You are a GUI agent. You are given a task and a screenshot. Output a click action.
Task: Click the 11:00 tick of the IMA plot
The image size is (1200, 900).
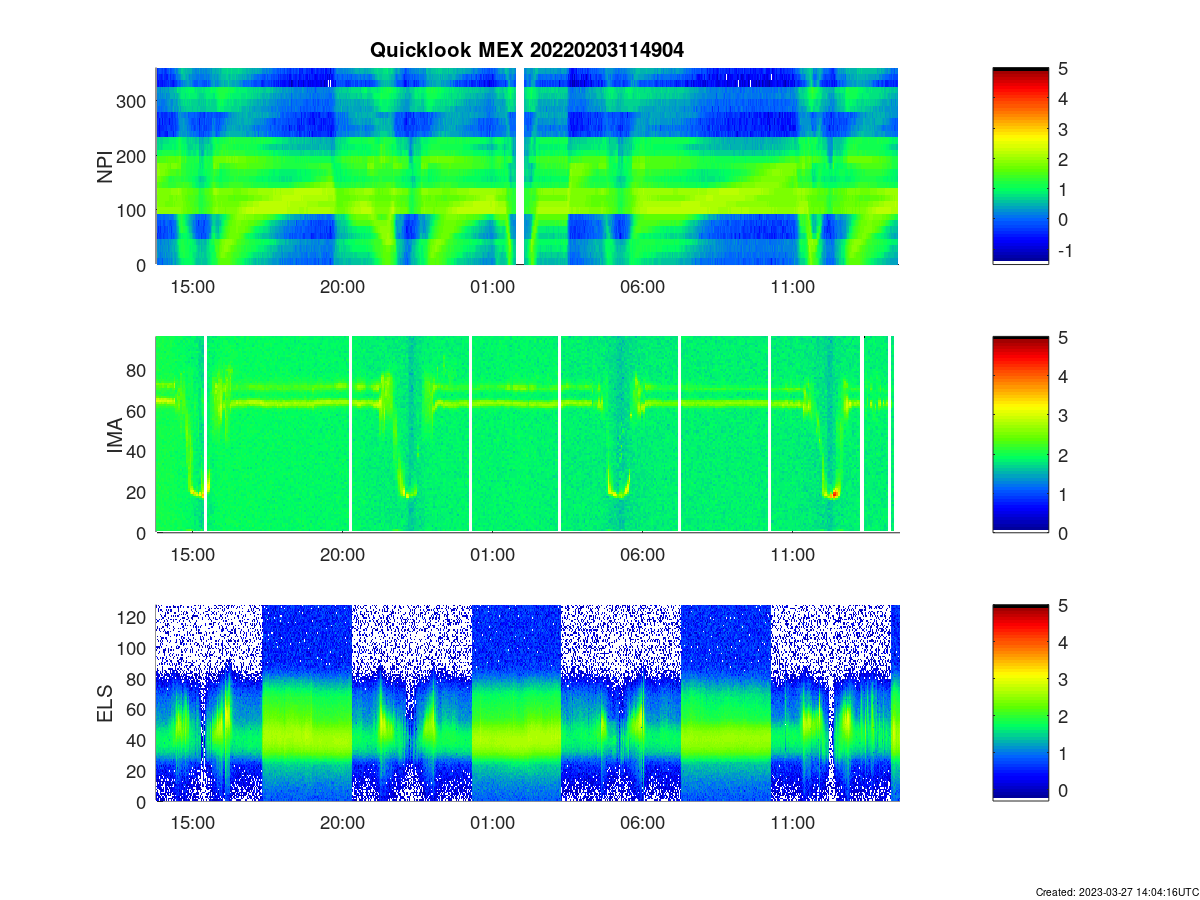coord(792,554)
